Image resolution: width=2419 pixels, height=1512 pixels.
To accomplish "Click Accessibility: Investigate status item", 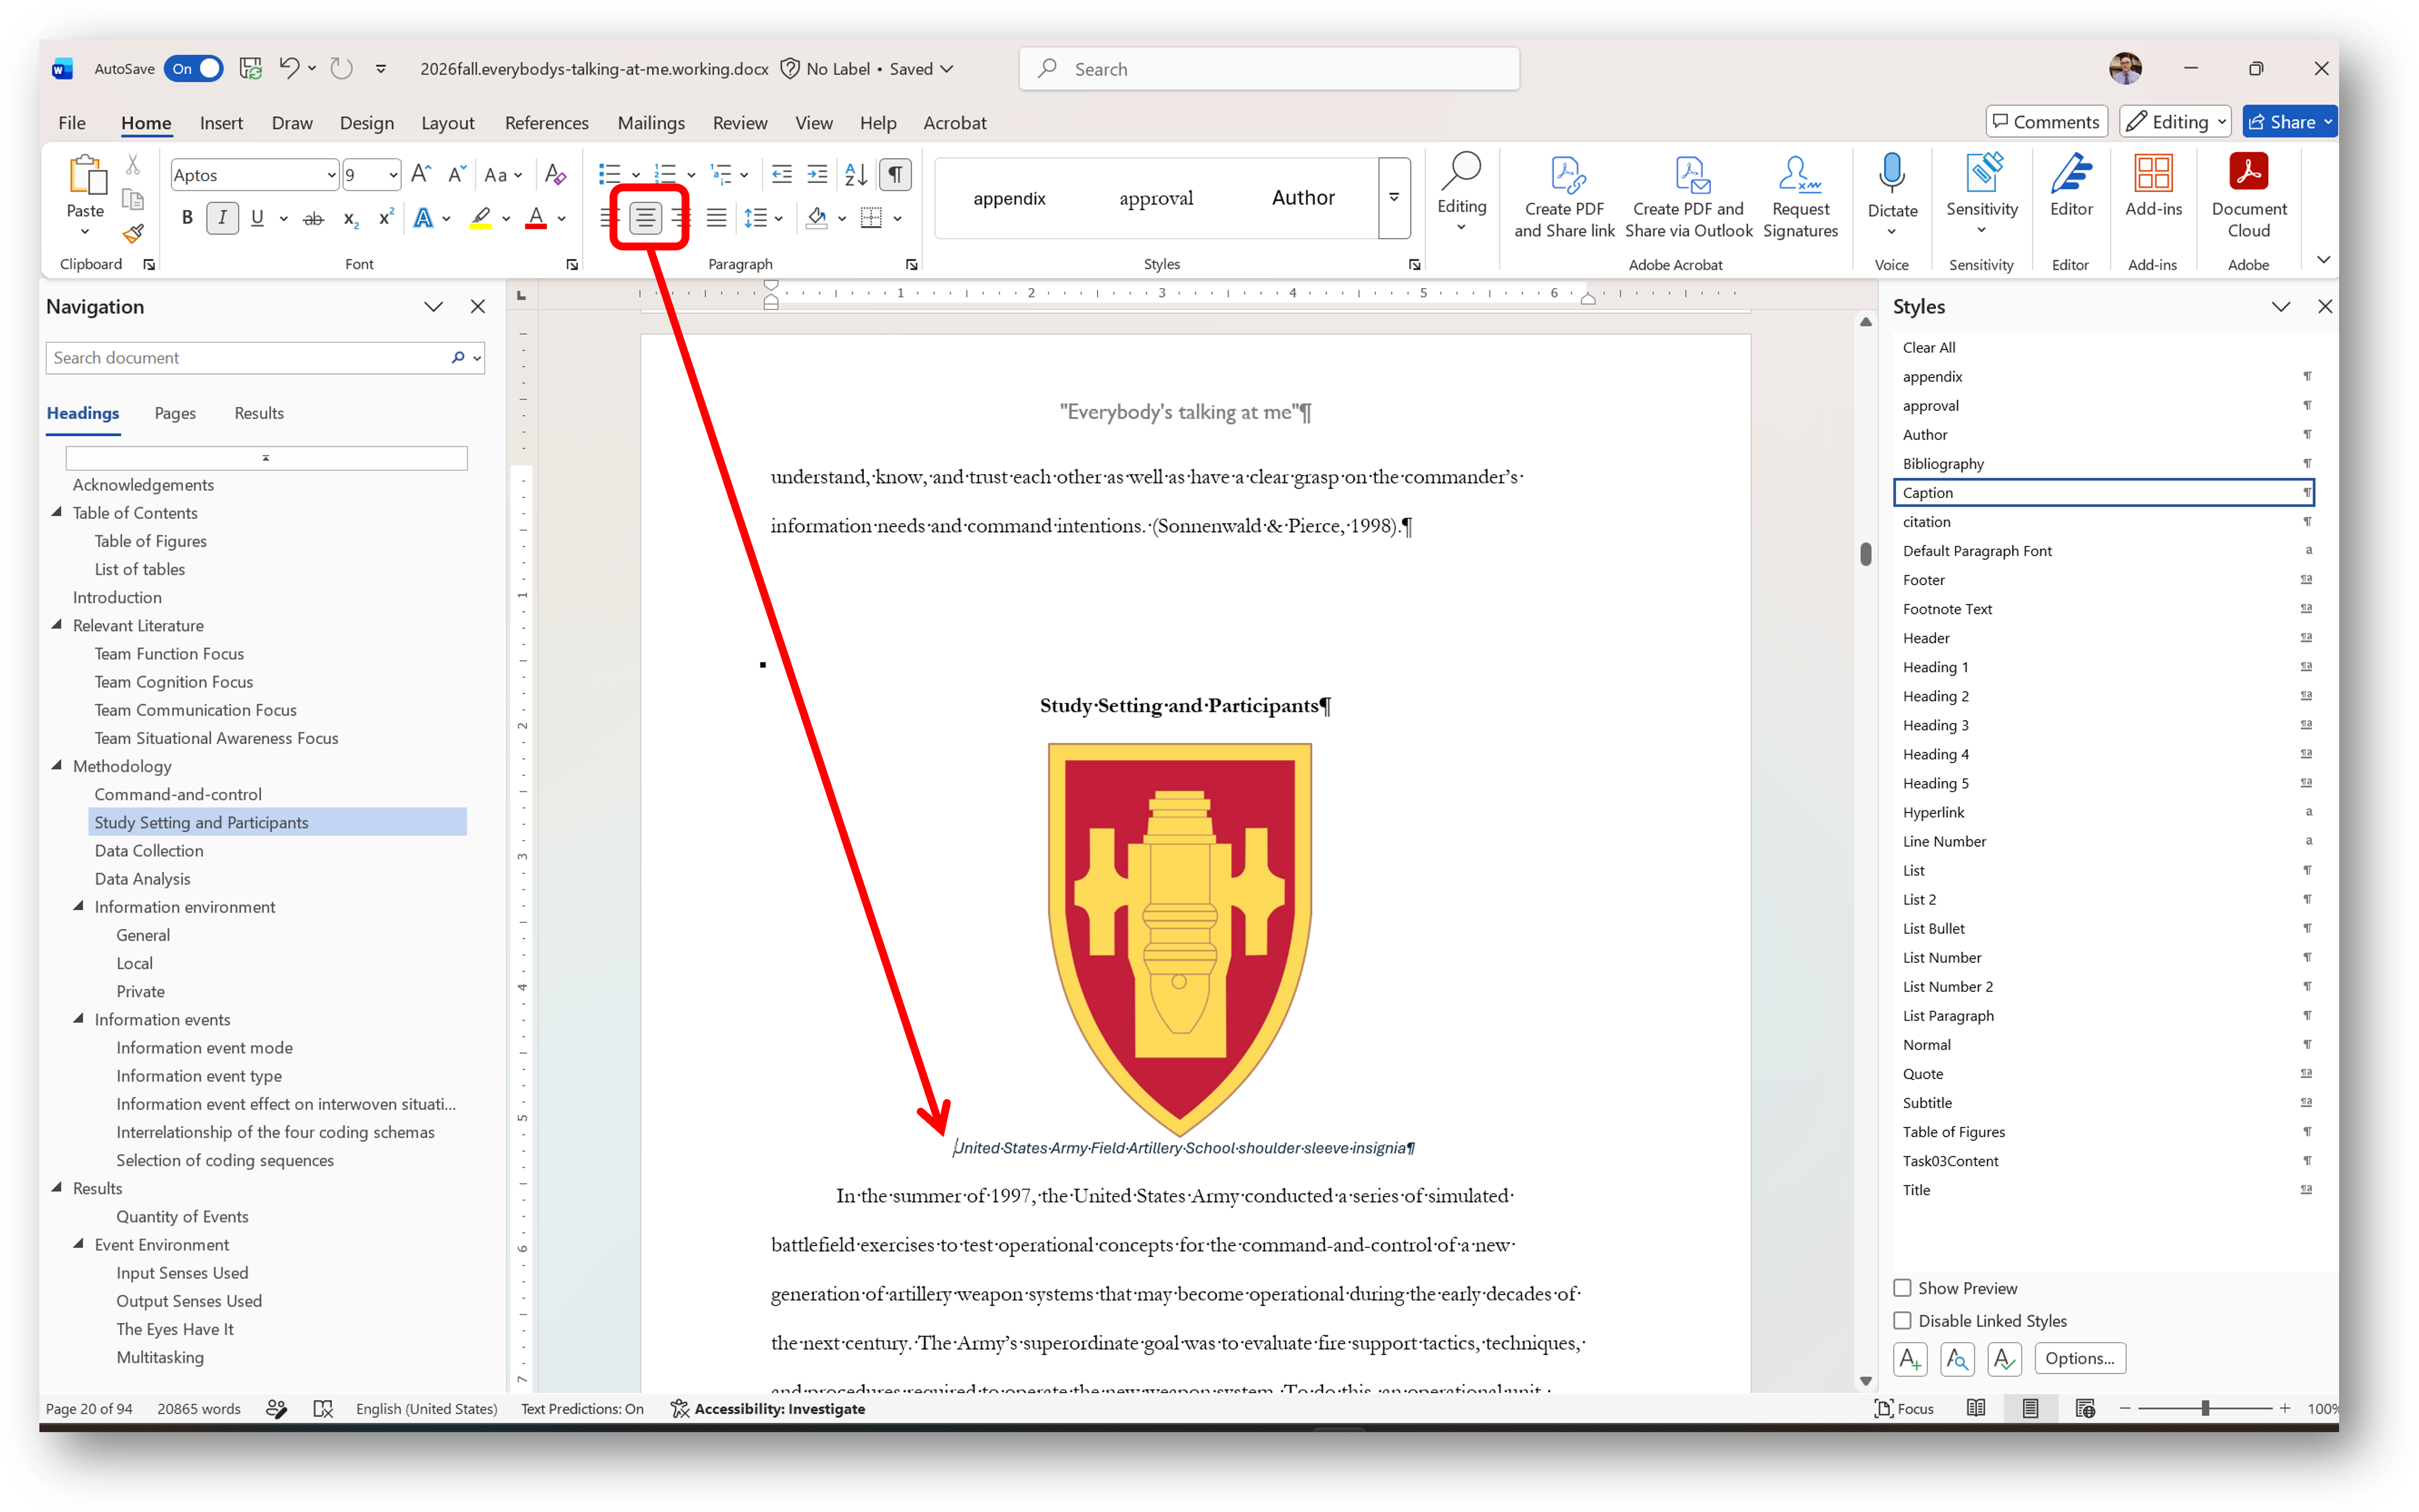I will (x=768, y=1408).
